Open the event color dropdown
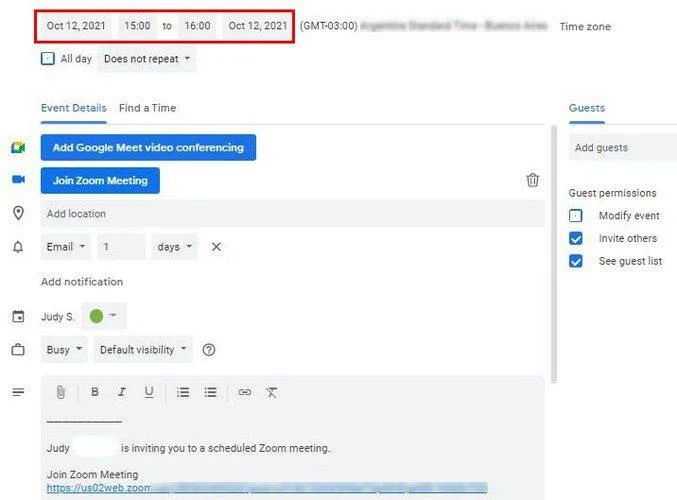The height and width of the screenshot is (500, 677). coord(104,316)
